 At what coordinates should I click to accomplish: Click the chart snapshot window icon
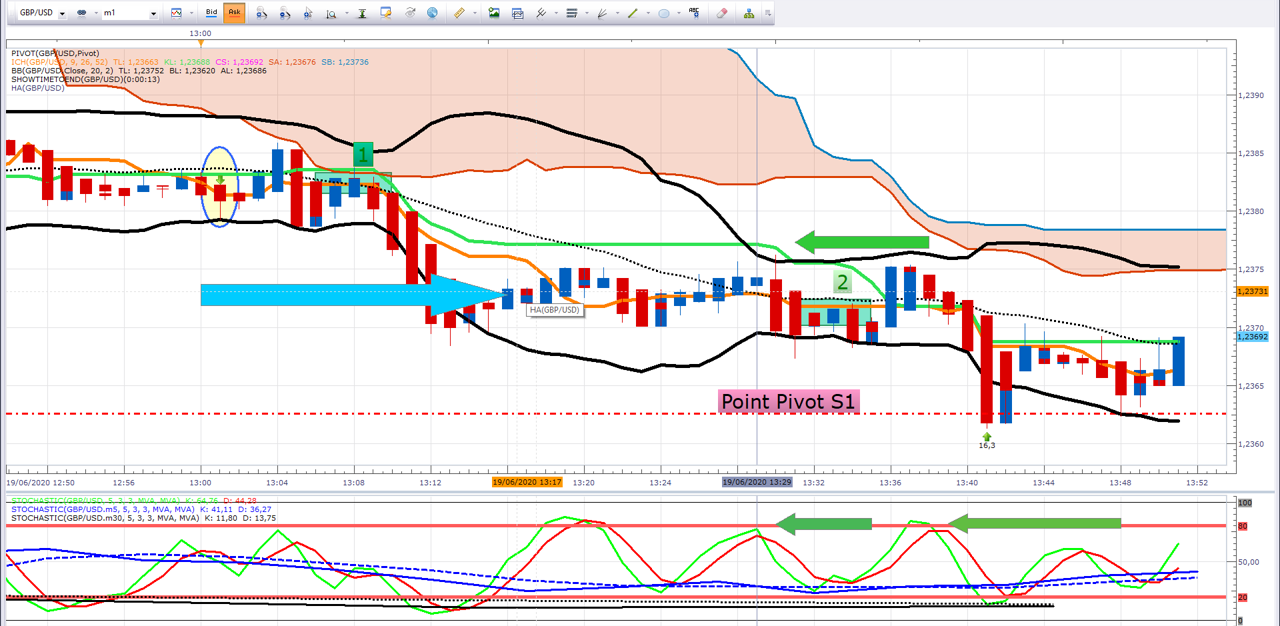[x=519, y=14]
